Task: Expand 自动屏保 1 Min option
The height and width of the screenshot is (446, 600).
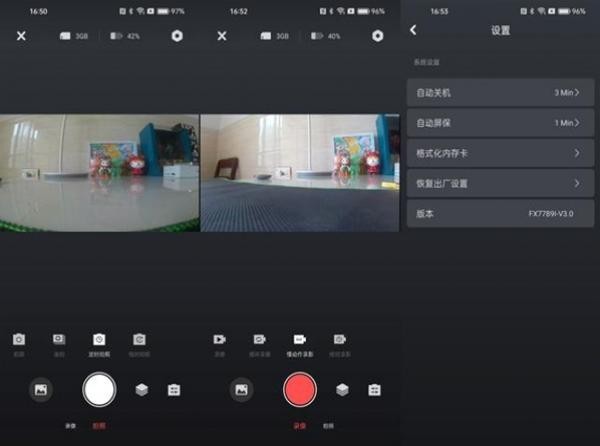Action: 500,123
